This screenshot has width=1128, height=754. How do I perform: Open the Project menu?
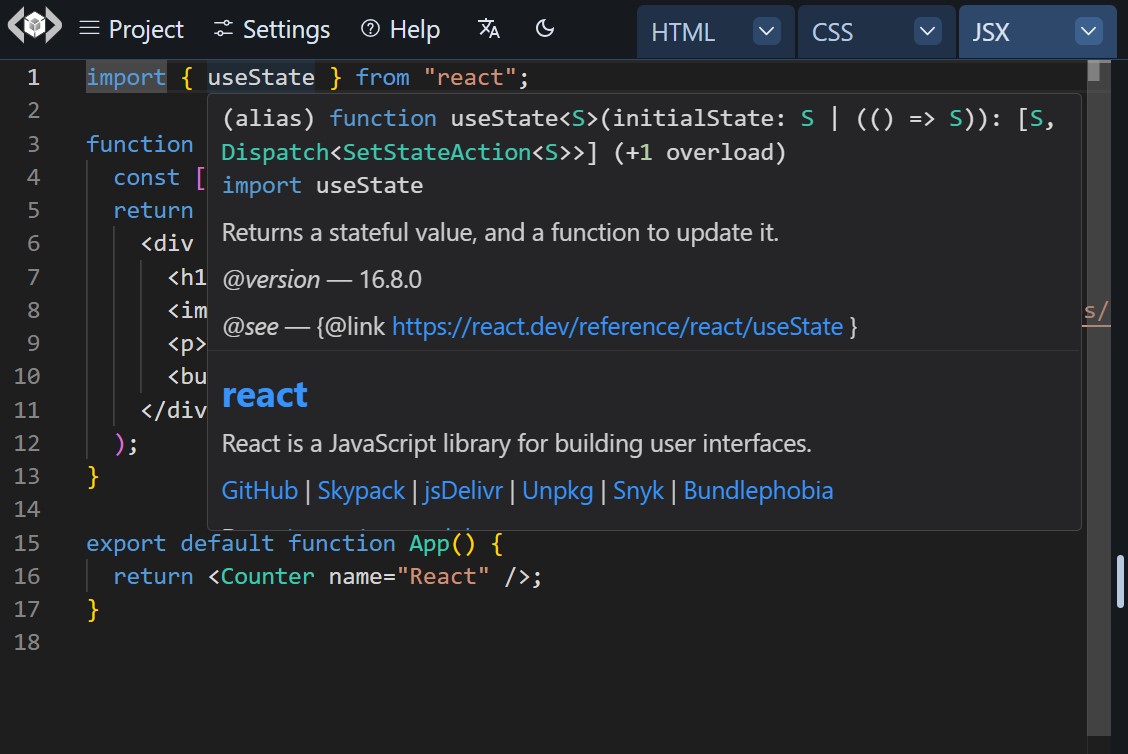click(x=145, y=29)
